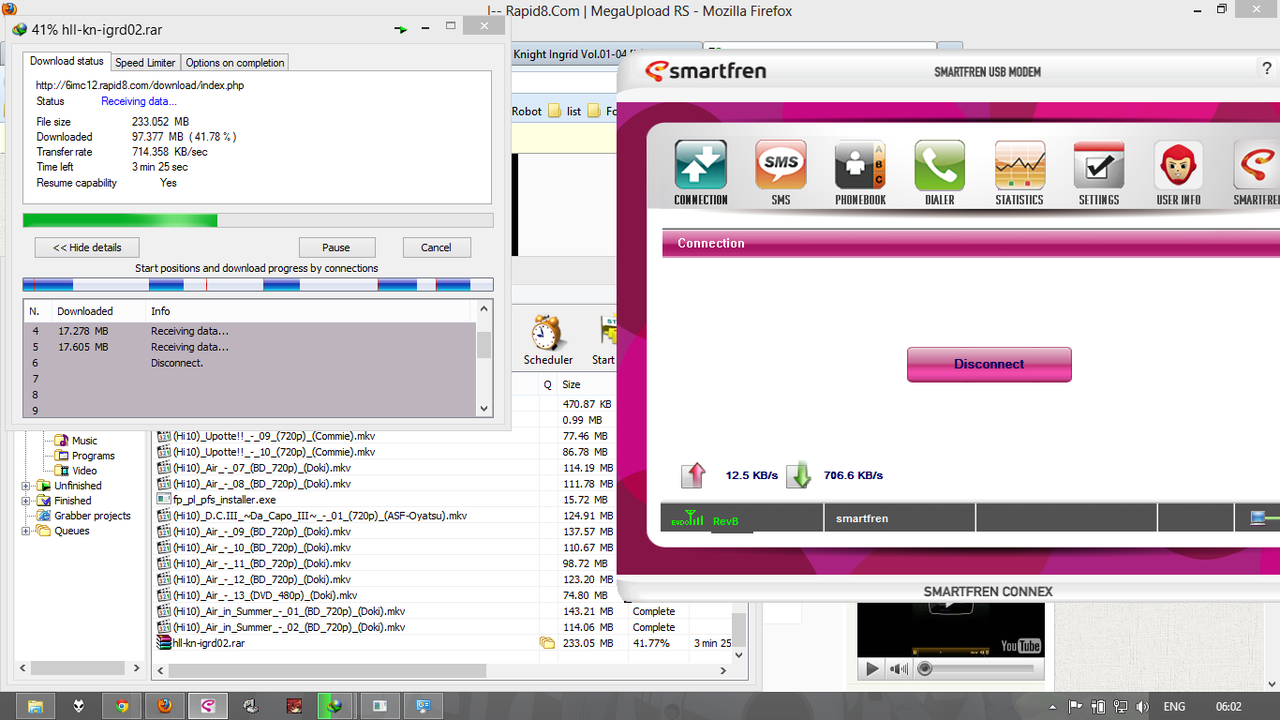1280x720 pixels.
Task: Click the connections progress segments bar
Action: point(258,285)
